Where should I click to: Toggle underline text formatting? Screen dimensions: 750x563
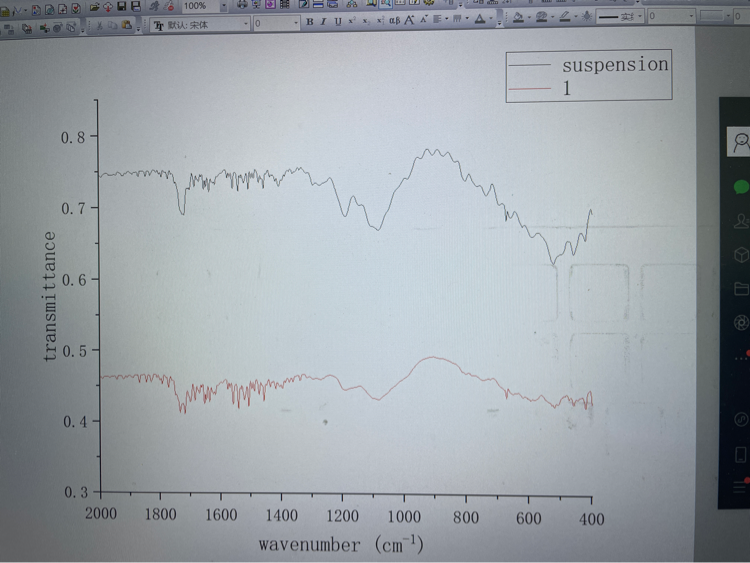pos(337,21)
